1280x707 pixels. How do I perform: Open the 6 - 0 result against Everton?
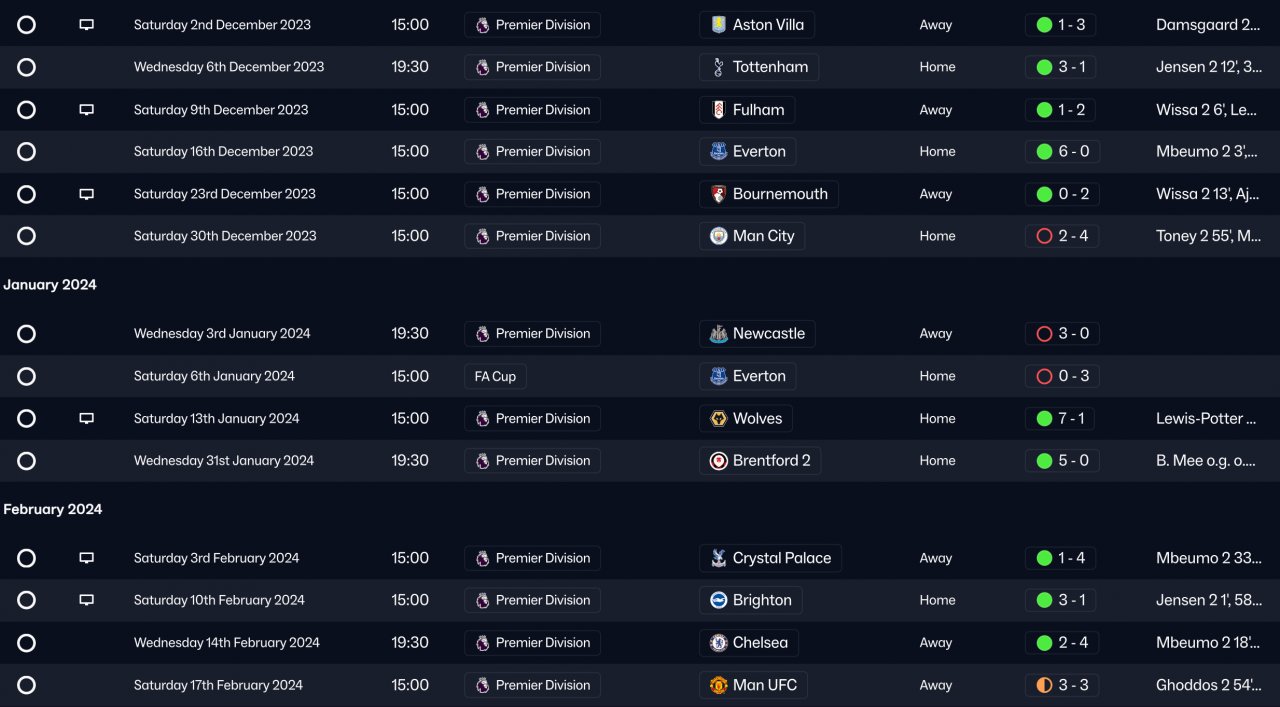pyautogui.click(x=1062, y=152)
